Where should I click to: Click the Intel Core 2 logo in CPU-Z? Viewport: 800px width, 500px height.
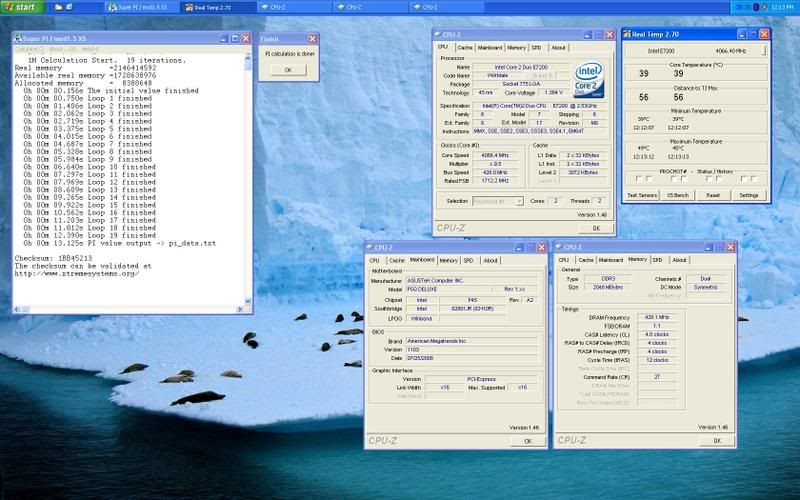pyautogui.click(x=589, y=80)
